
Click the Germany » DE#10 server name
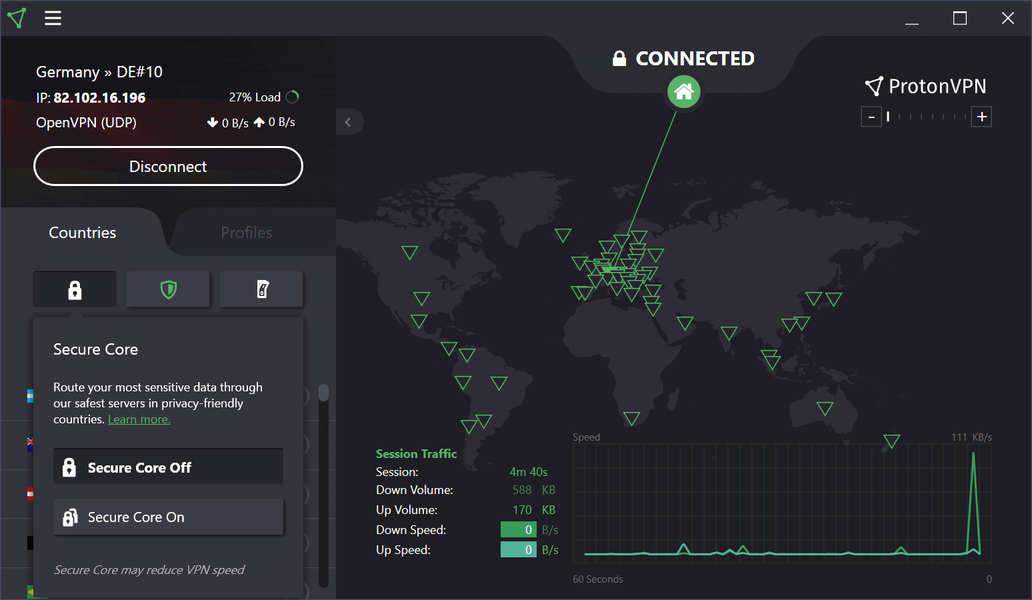point(99,72)
